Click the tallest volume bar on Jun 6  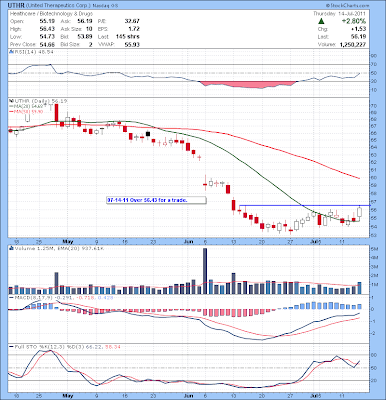(205, 271)
